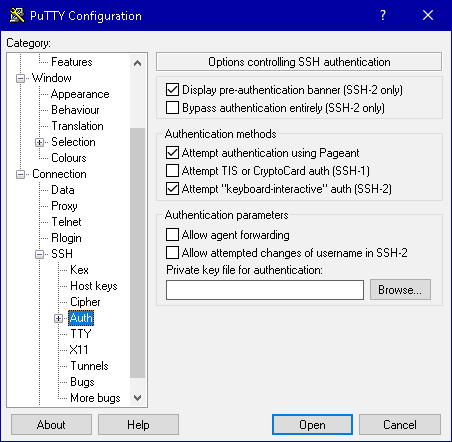Viewport: 452px width, 442px height.
Task: Open Kex settings
Action: click(79, 270)
